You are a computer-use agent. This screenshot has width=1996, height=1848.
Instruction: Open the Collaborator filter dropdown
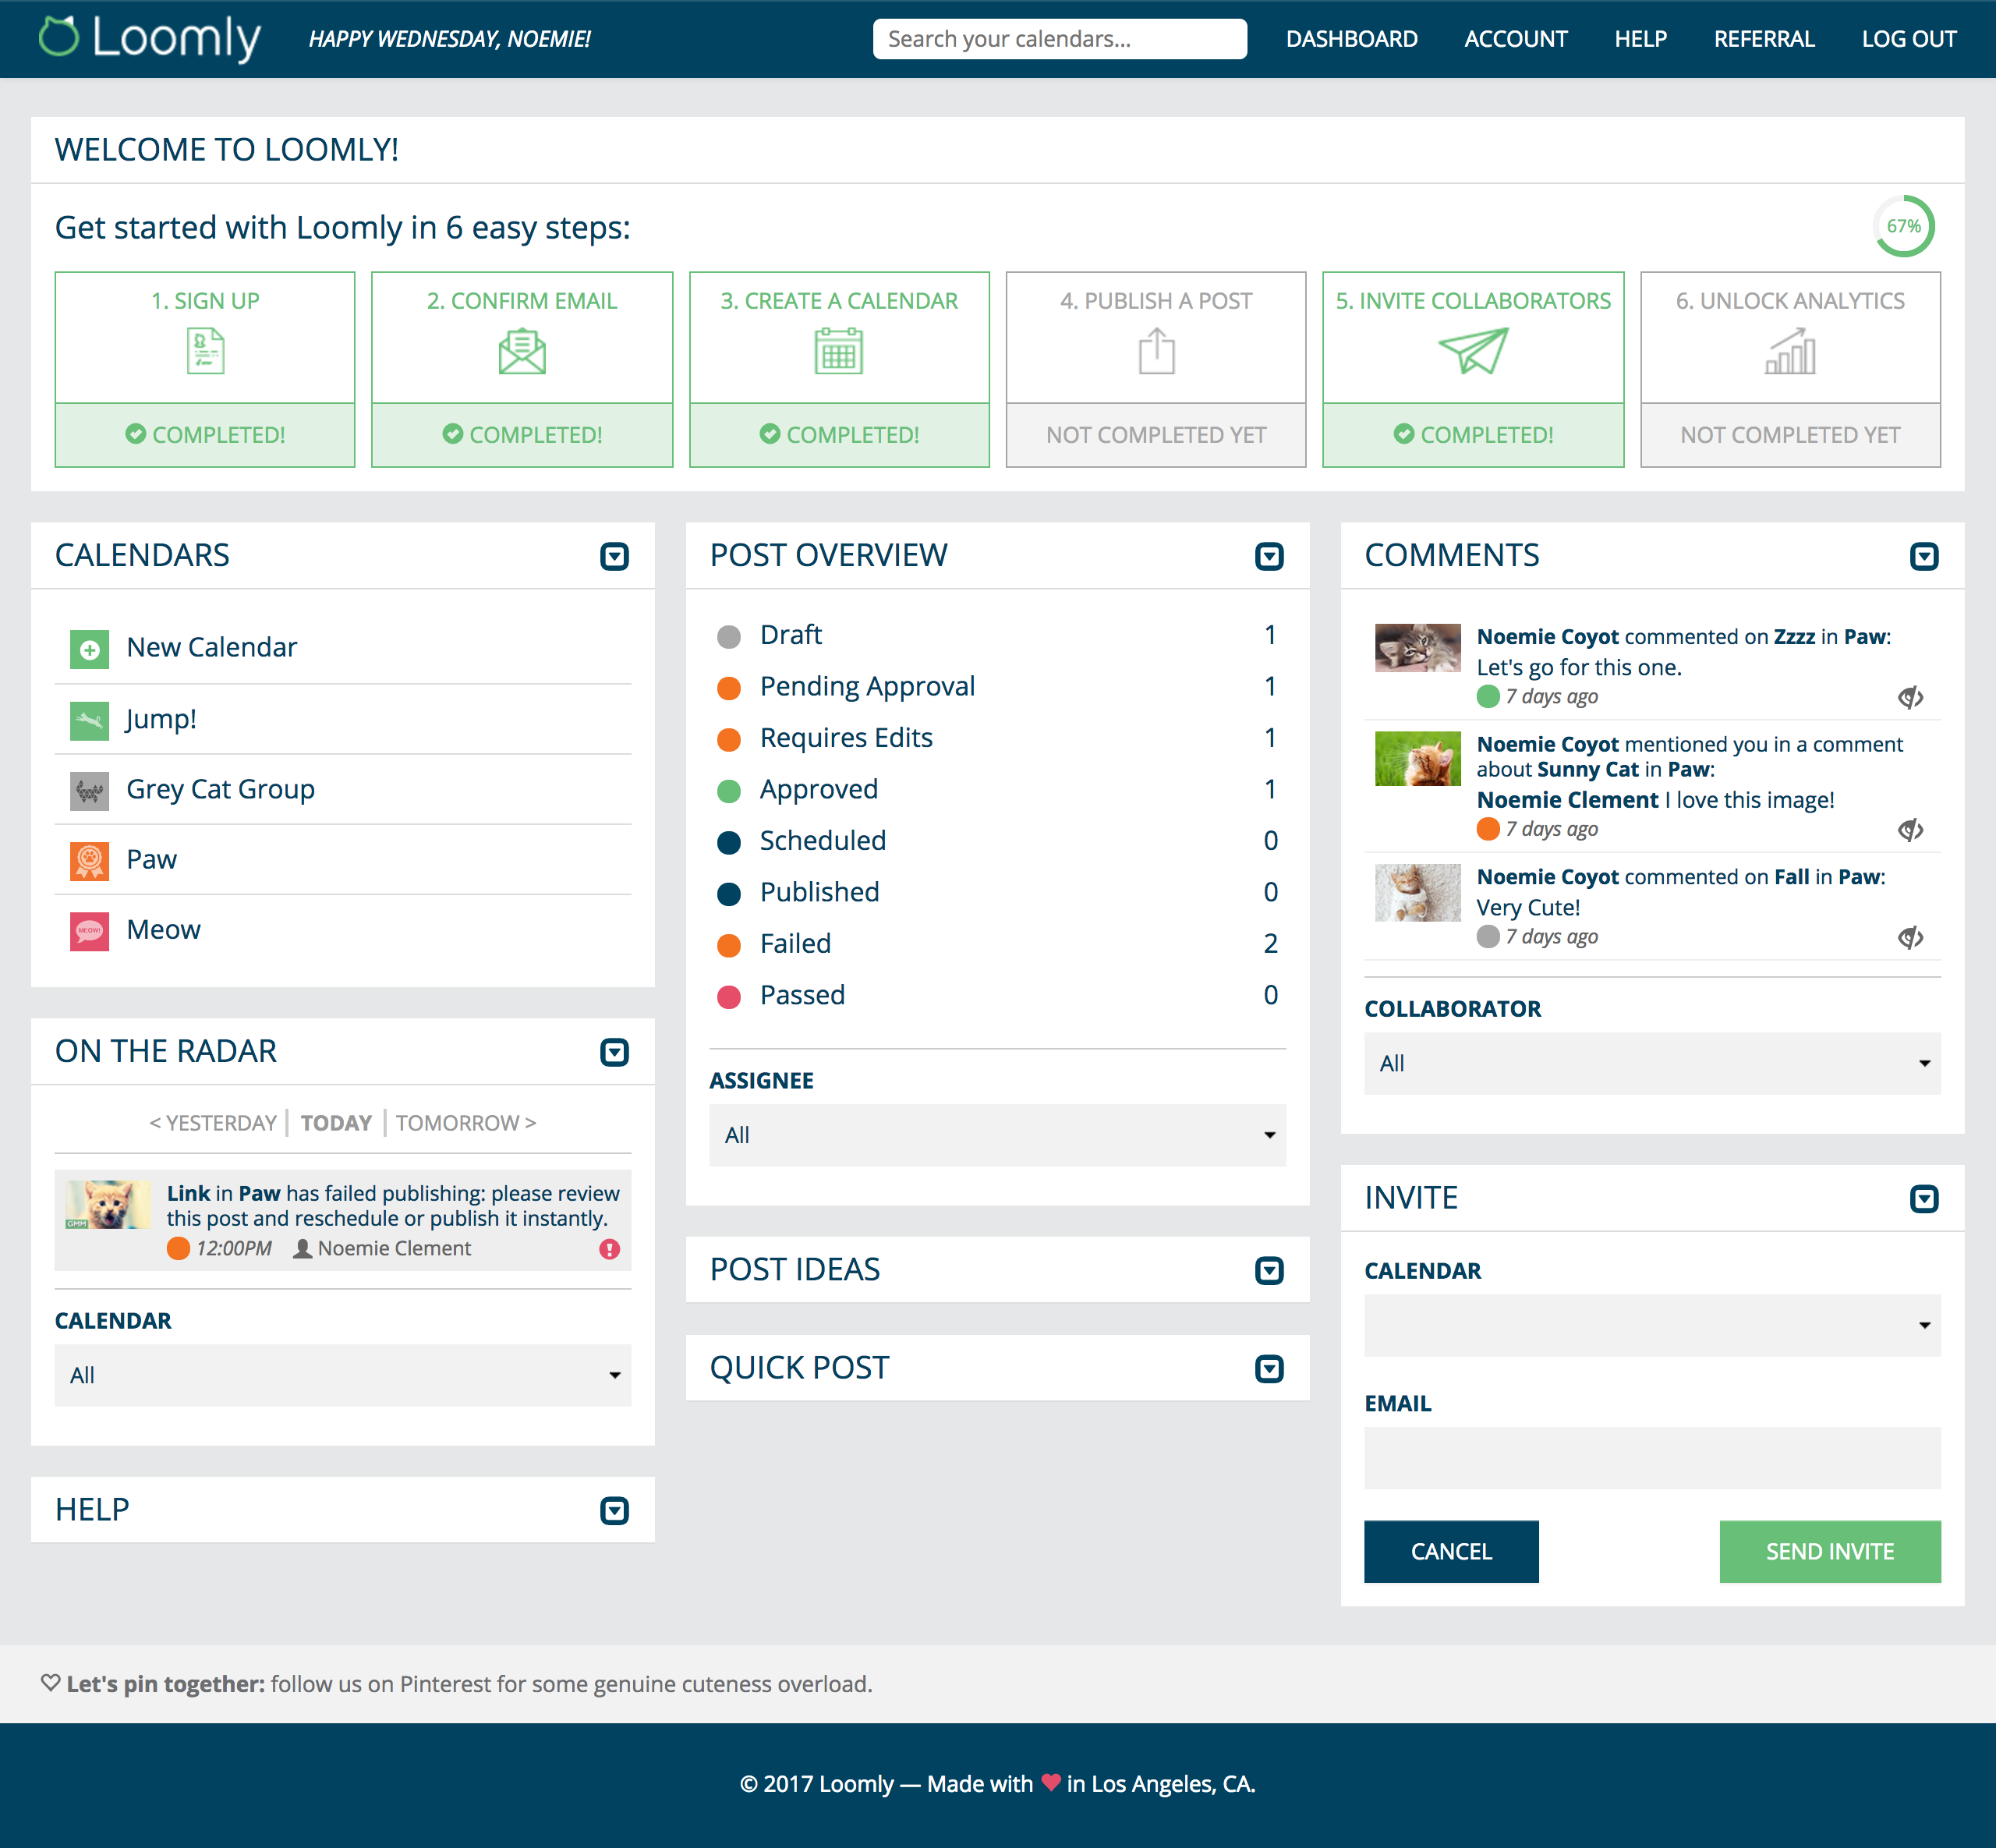click(1650, 1063)
